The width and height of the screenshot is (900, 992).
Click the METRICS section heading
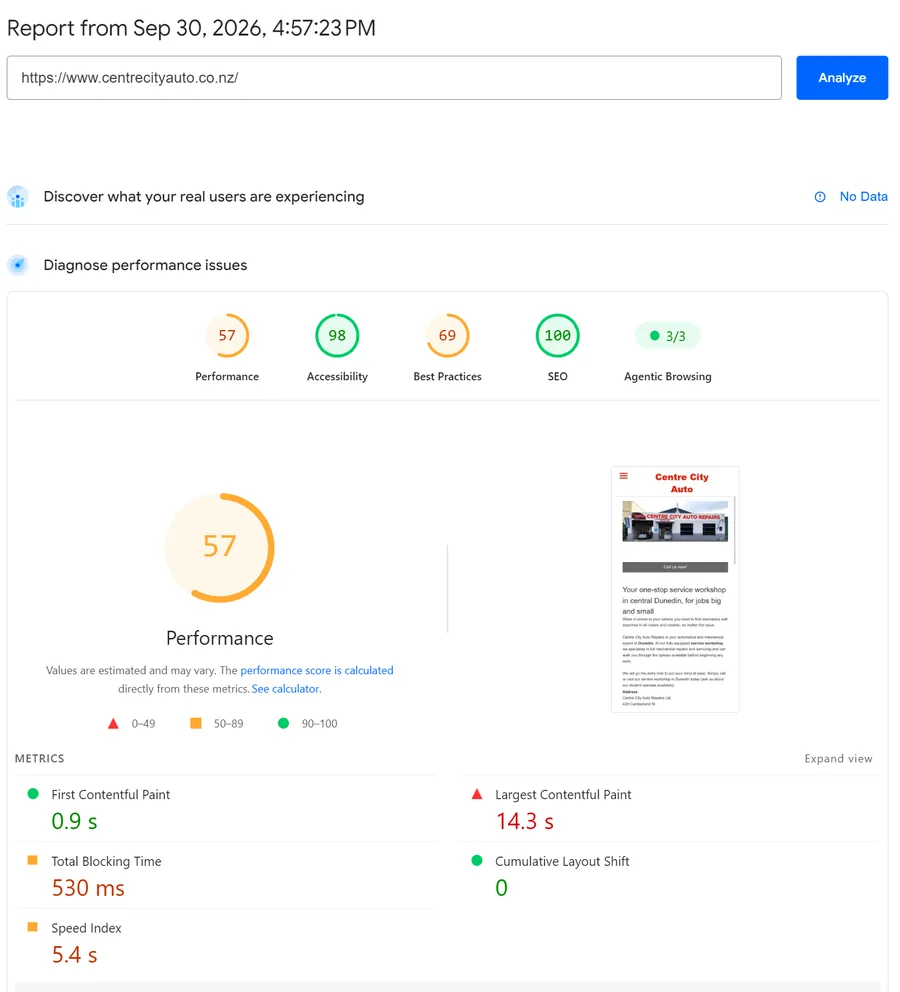click(x=39, y=759)
